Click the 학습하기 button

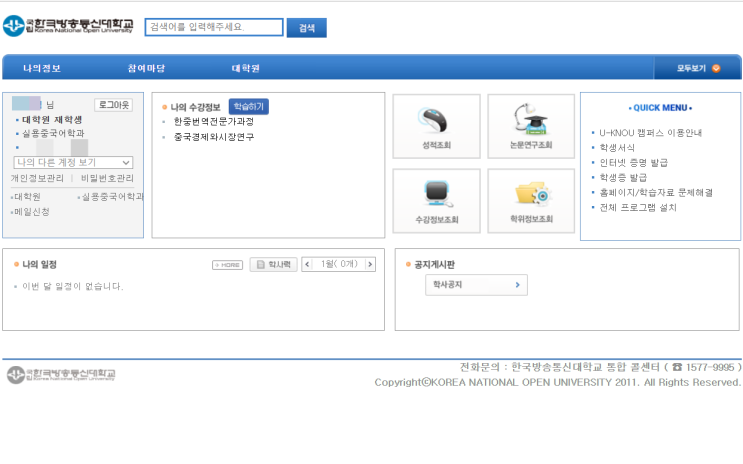249,107
